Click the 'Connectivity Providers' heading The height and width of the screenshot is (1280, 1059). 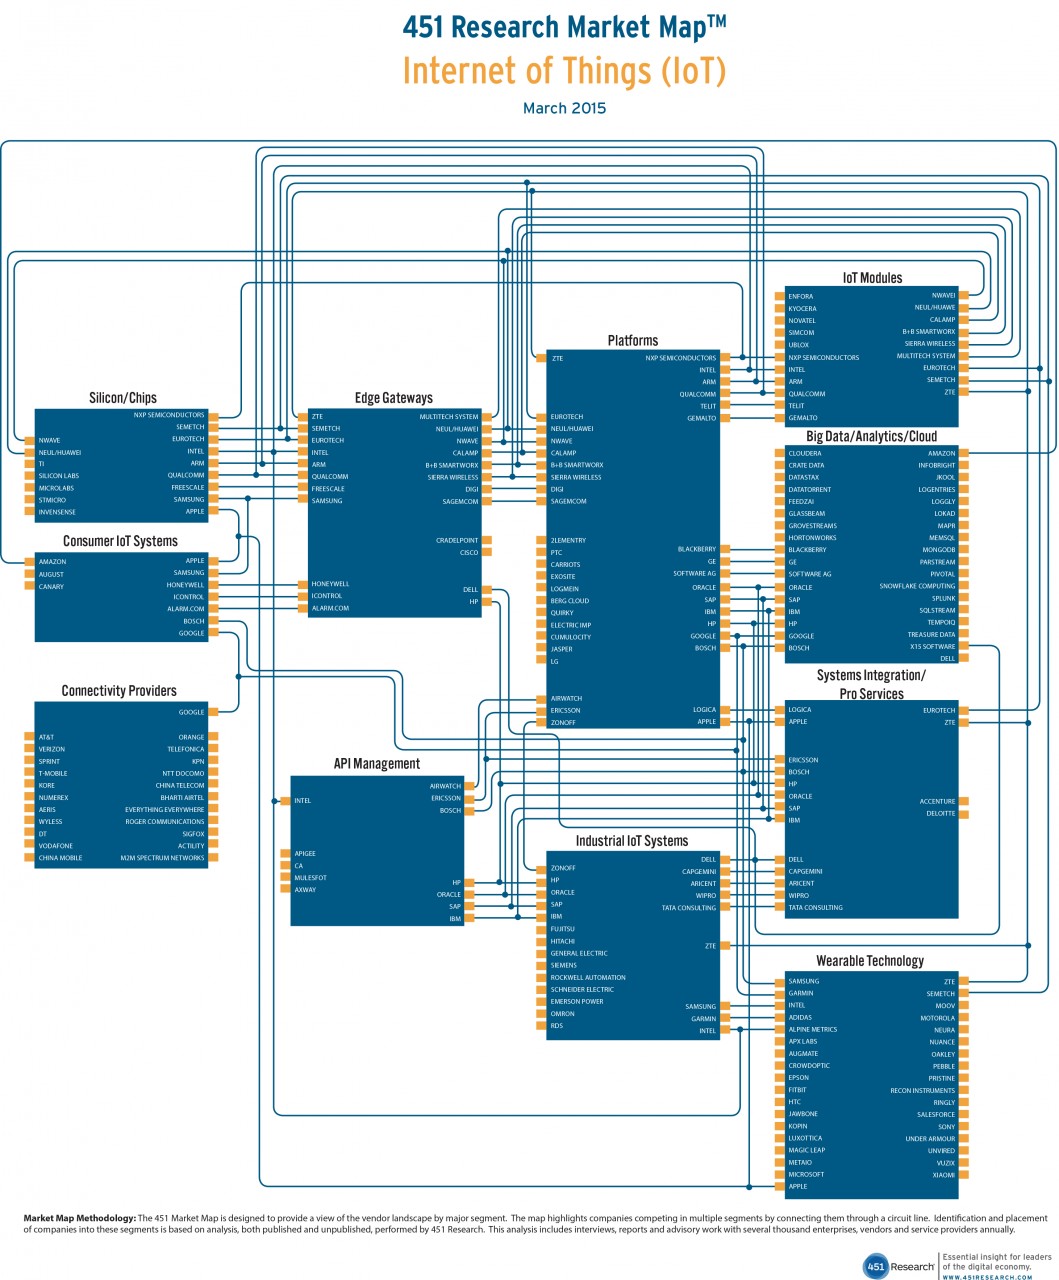[x=119, y=691]
